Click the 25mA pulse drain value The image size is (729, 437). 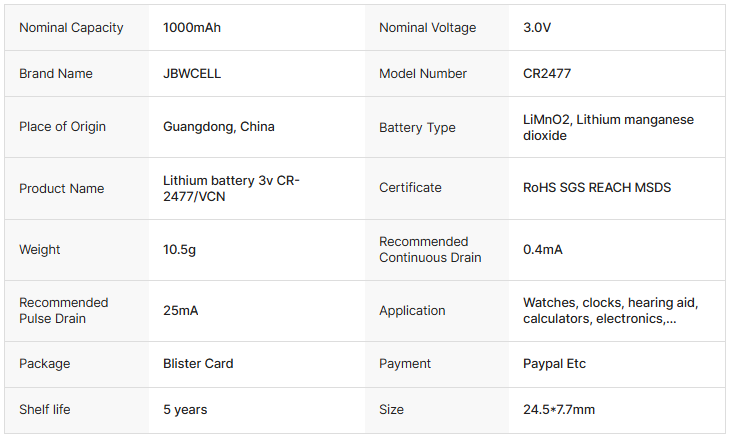pos(180,311)
